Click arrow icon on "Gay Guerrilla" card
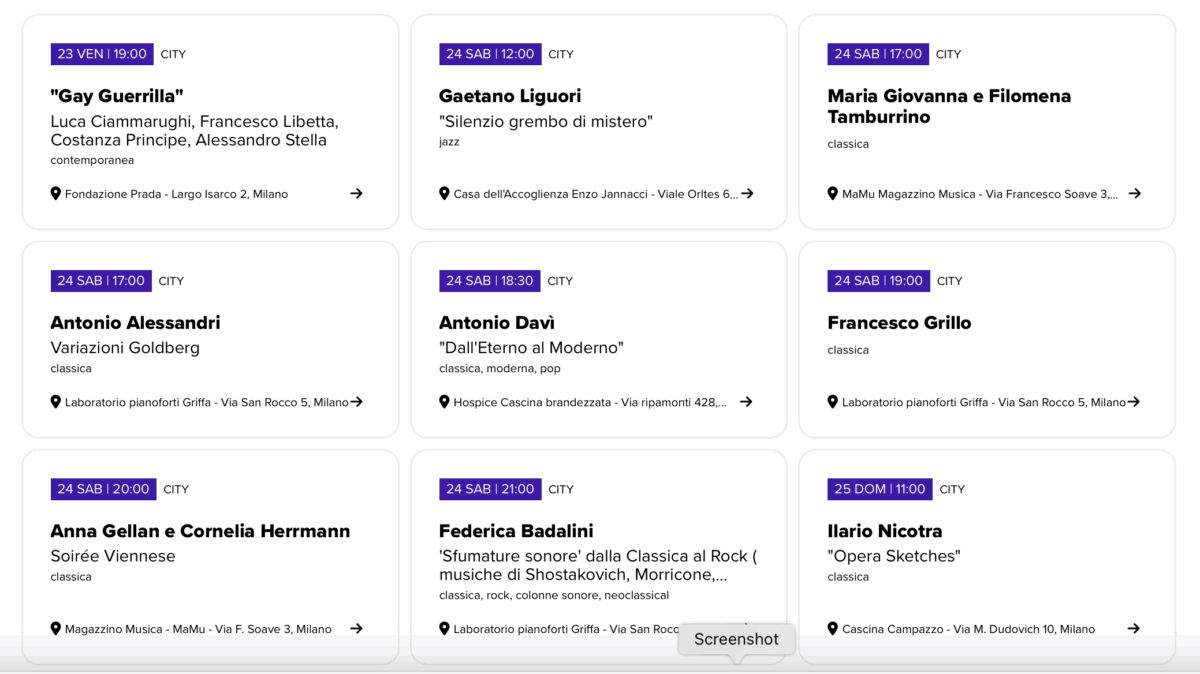The image size is (1200, 674). (x=356, y=194)
